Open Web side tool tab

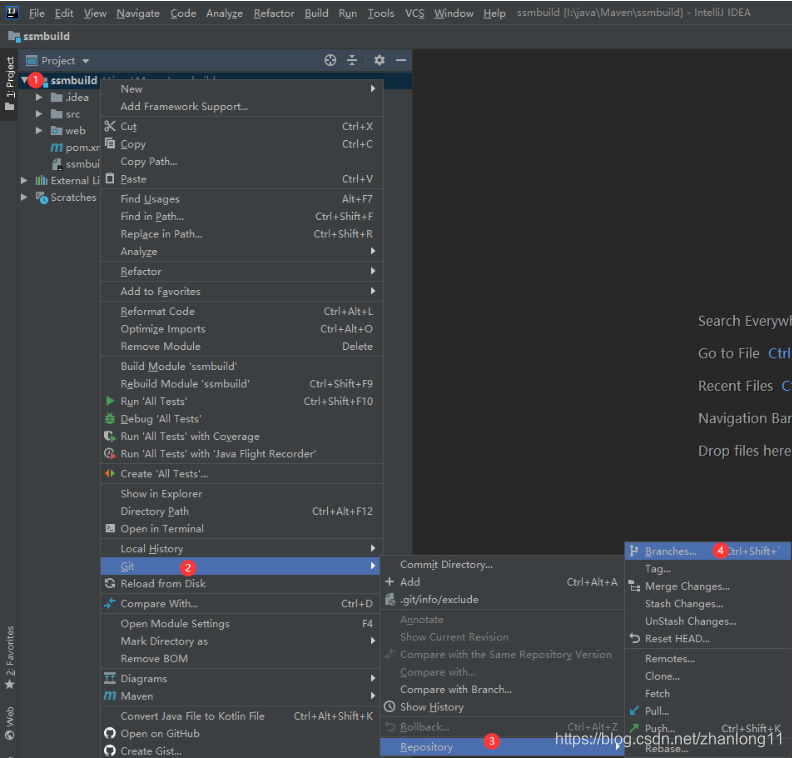tap(10, 723)
